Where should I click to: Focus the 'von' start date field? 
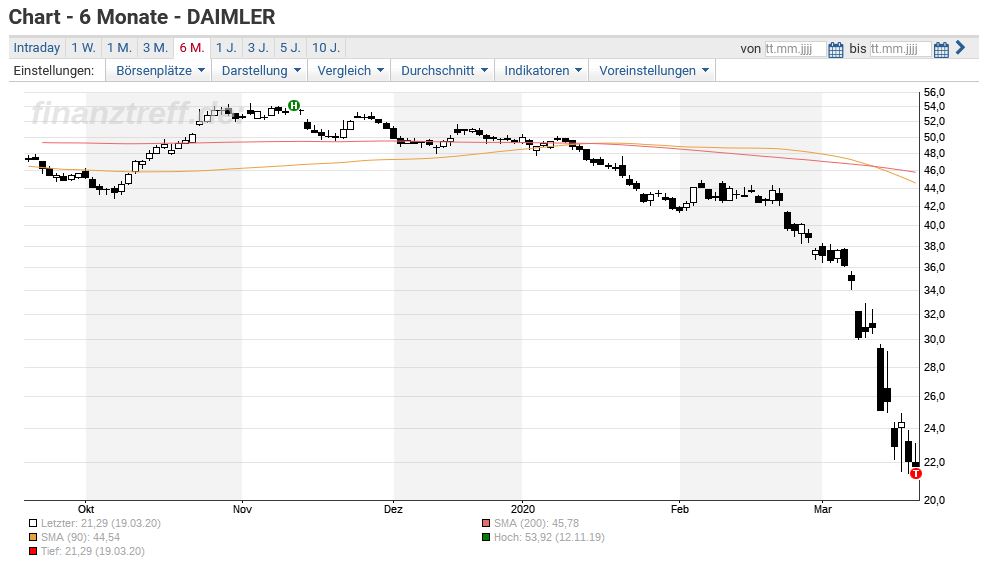tap(795, 49)
